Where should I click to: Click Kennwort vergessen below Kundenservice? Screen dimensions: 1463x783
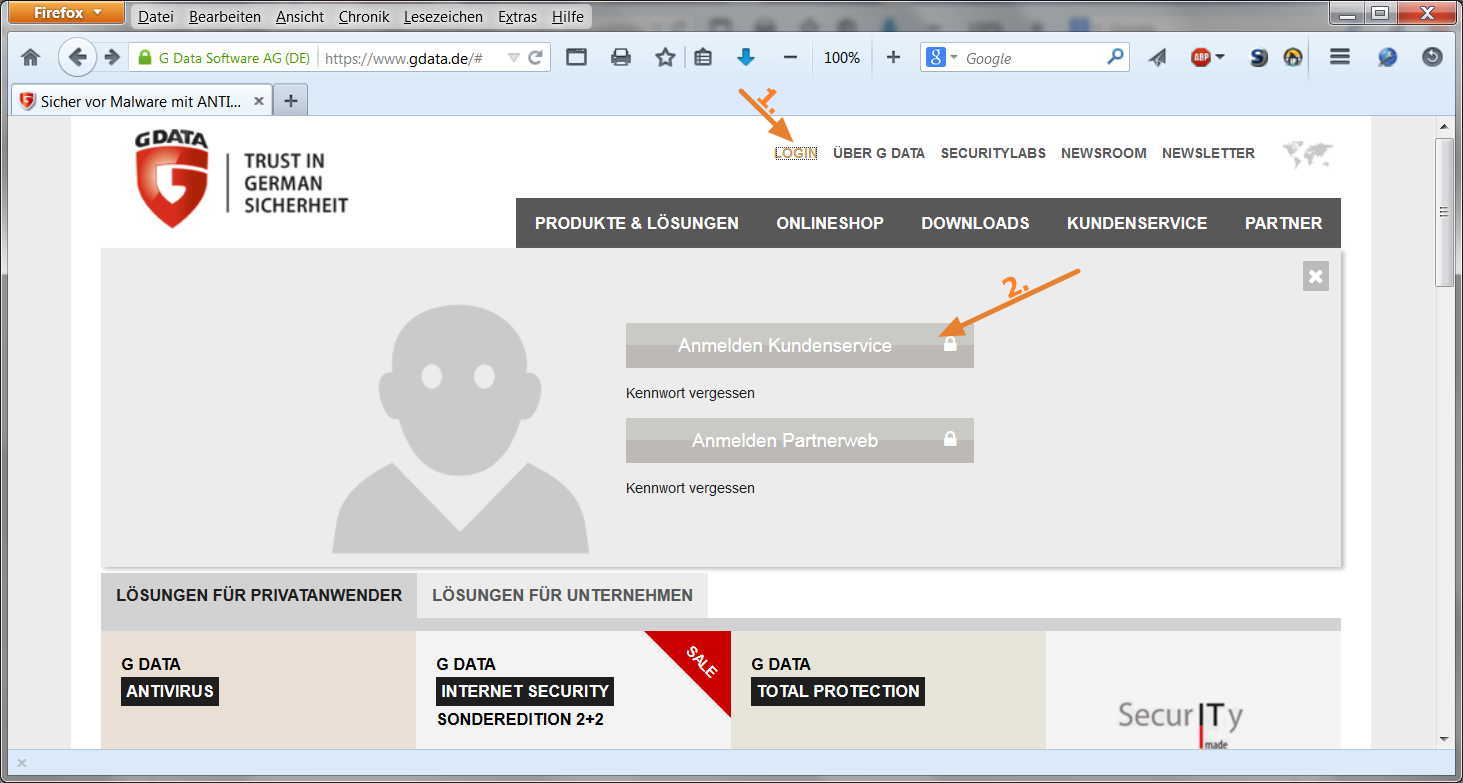click(690, 393)
